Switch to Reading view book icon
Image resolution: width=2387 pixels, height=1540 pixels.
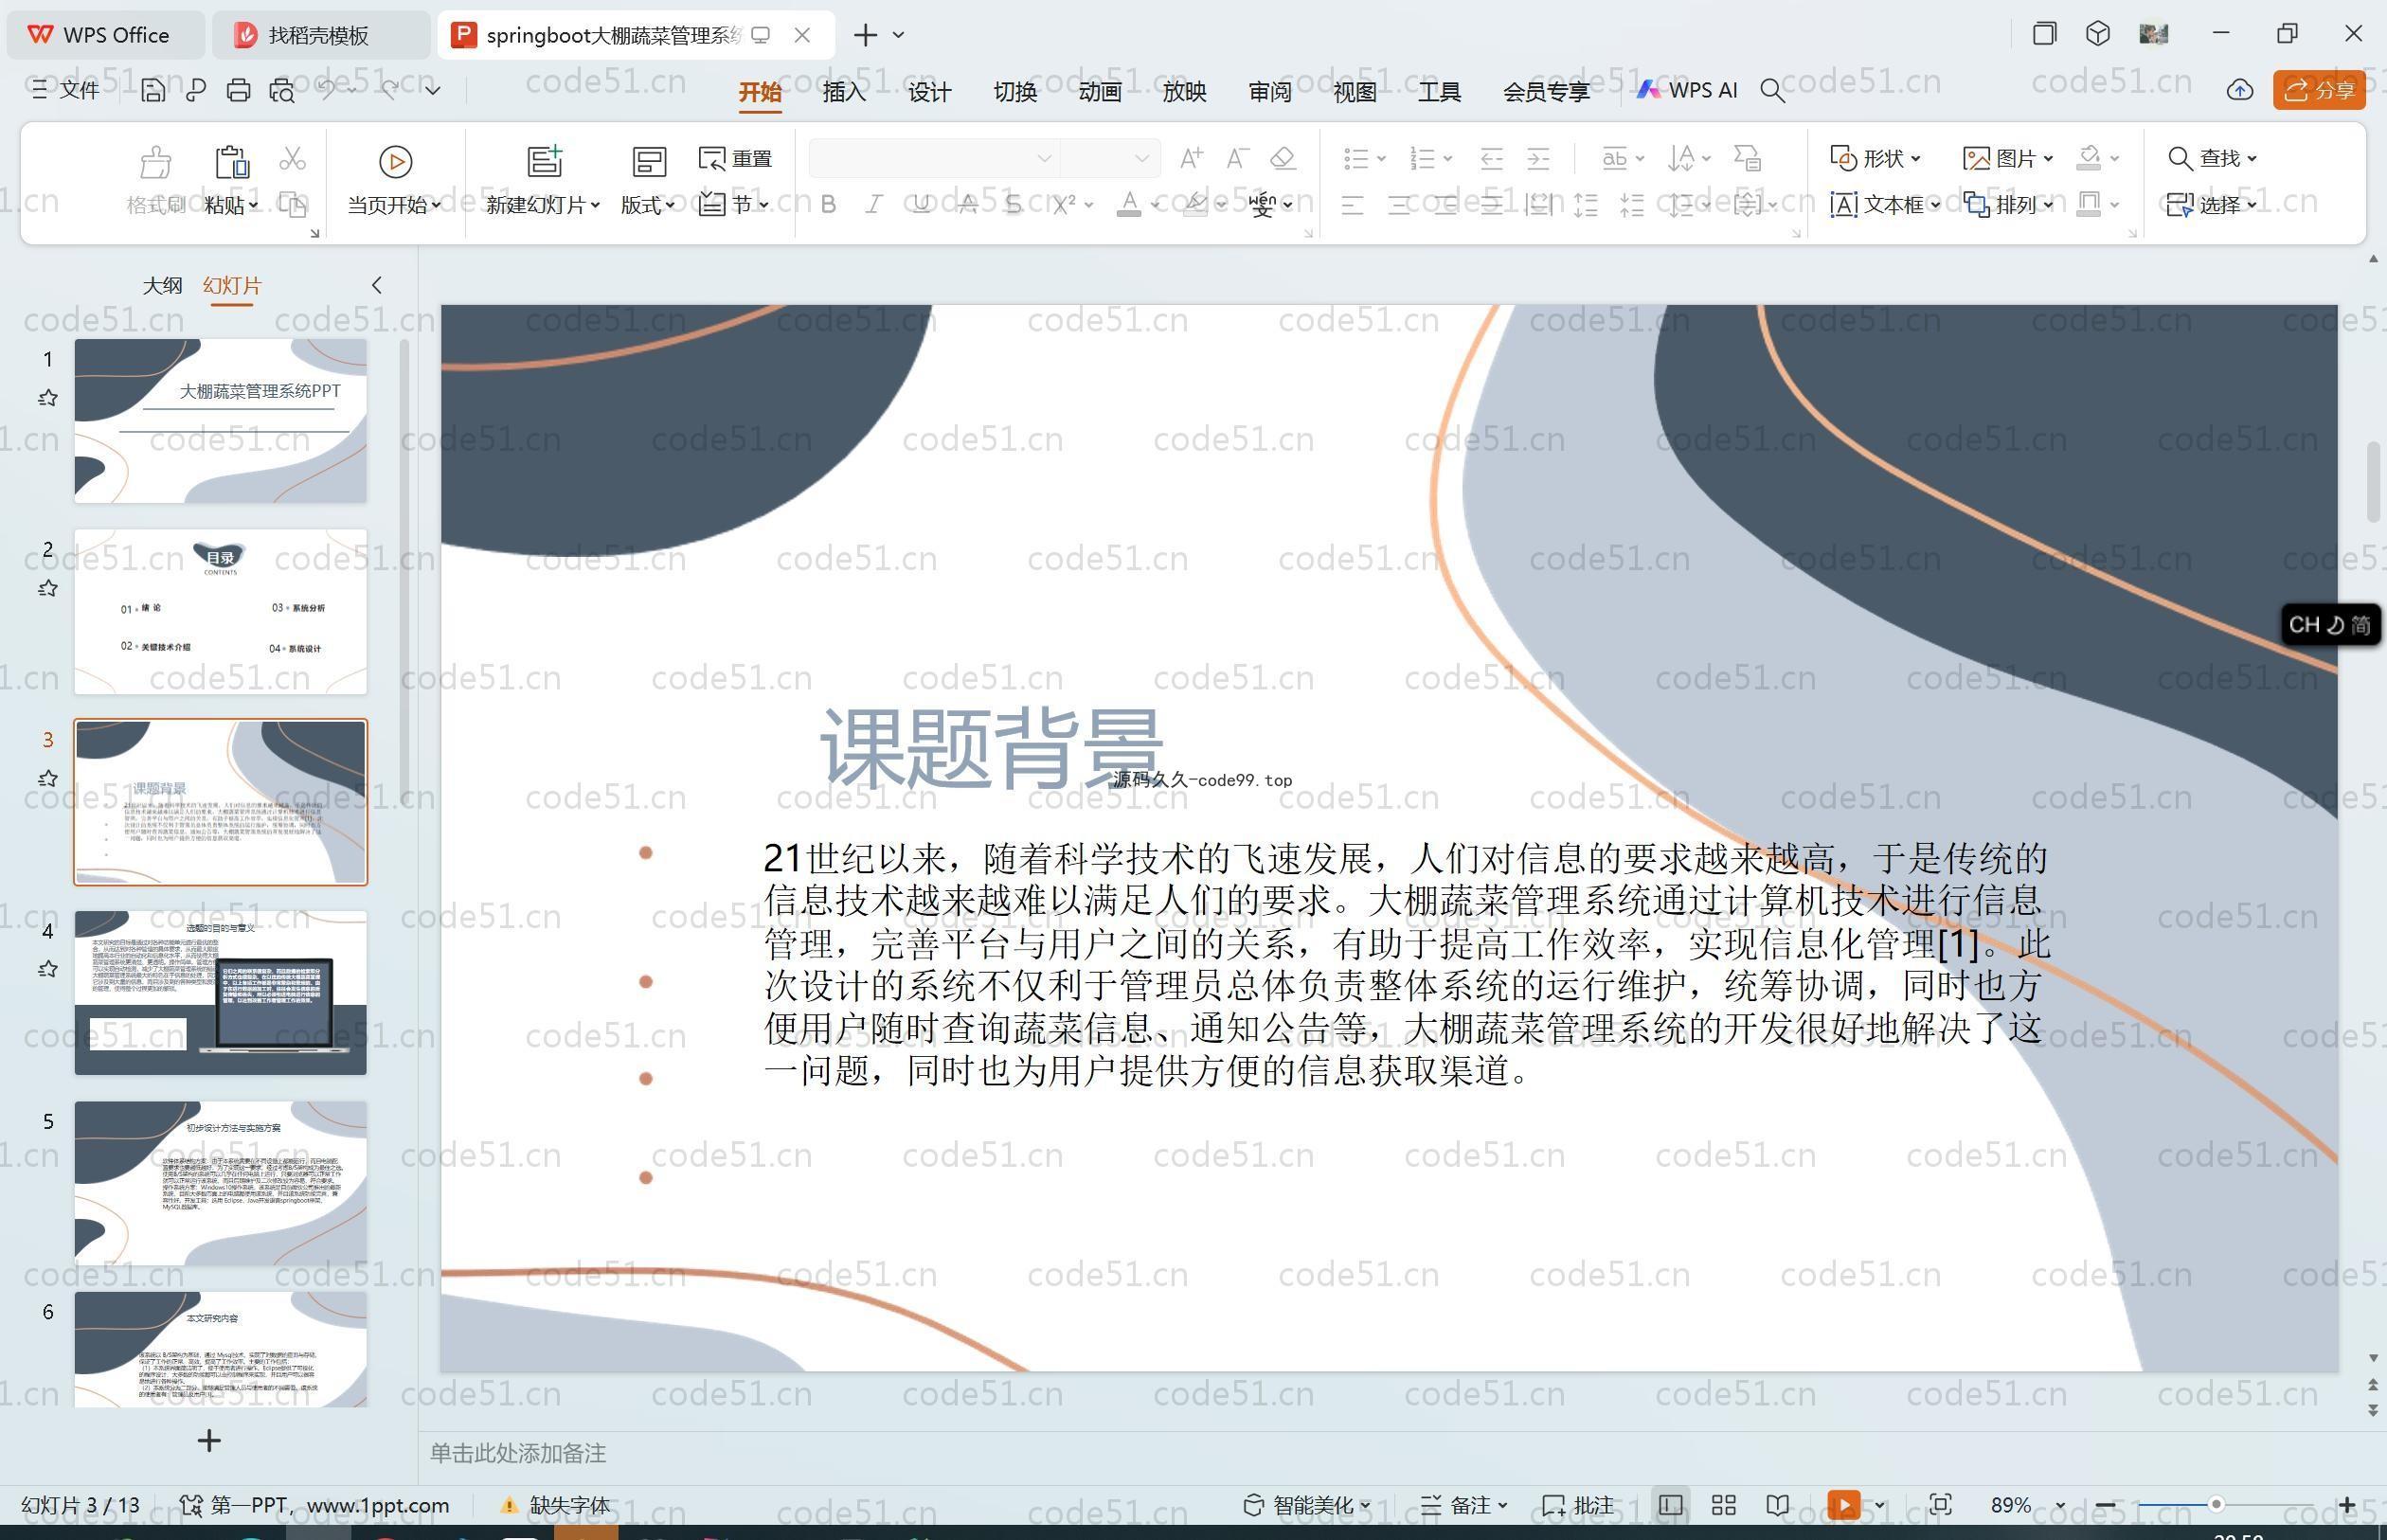pyautogui.click(x=1778, y=1505)
